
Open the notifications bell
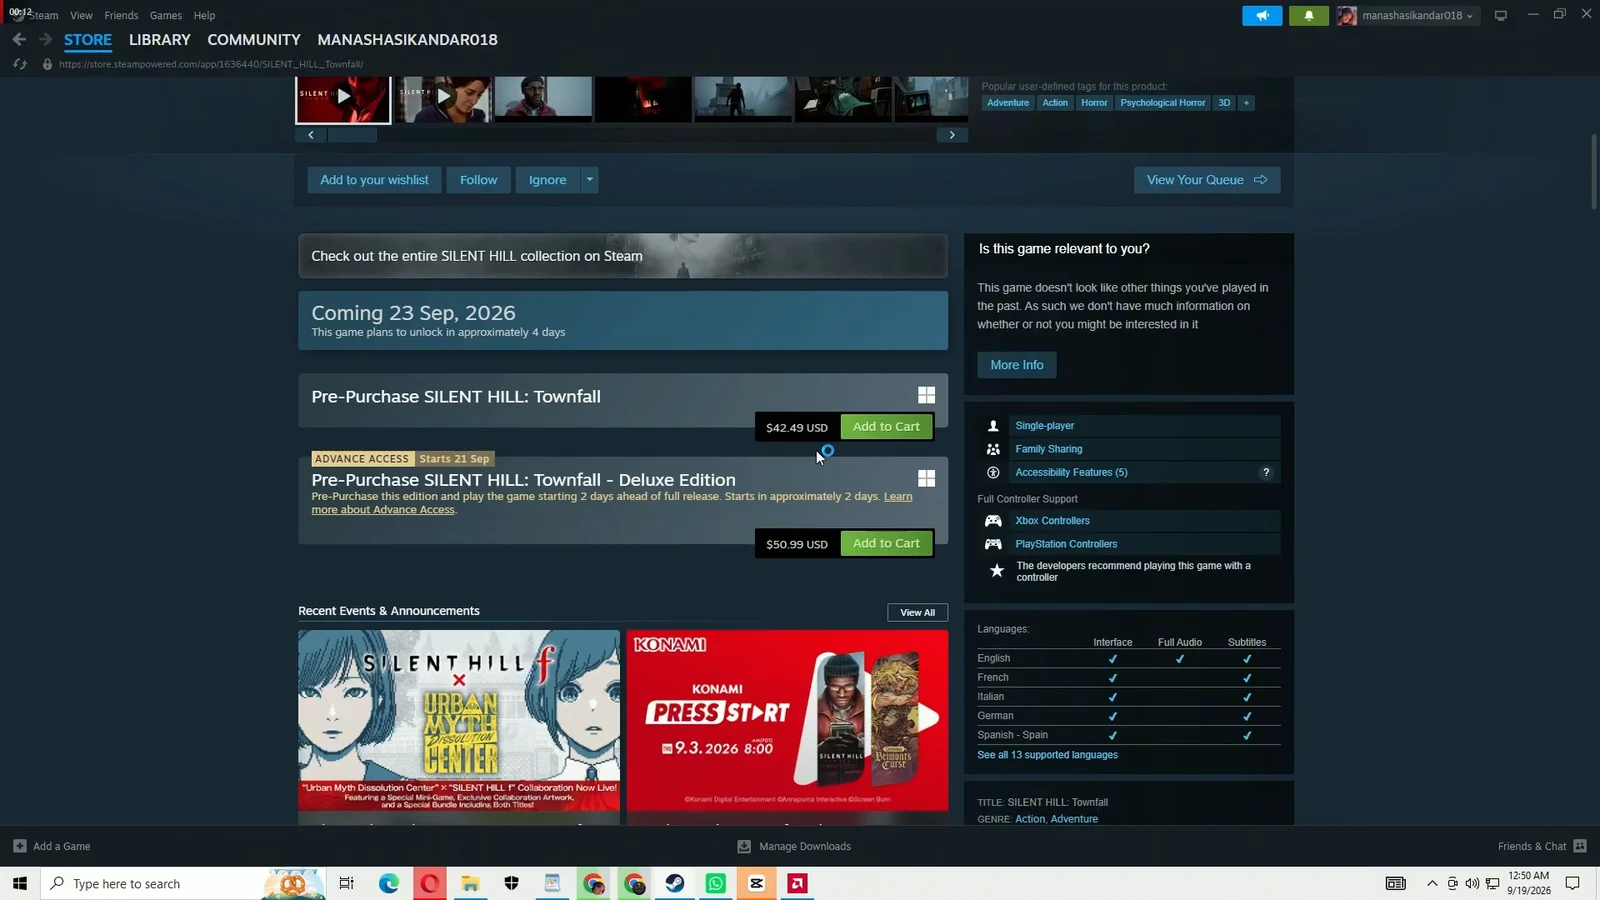point(1308,15)
